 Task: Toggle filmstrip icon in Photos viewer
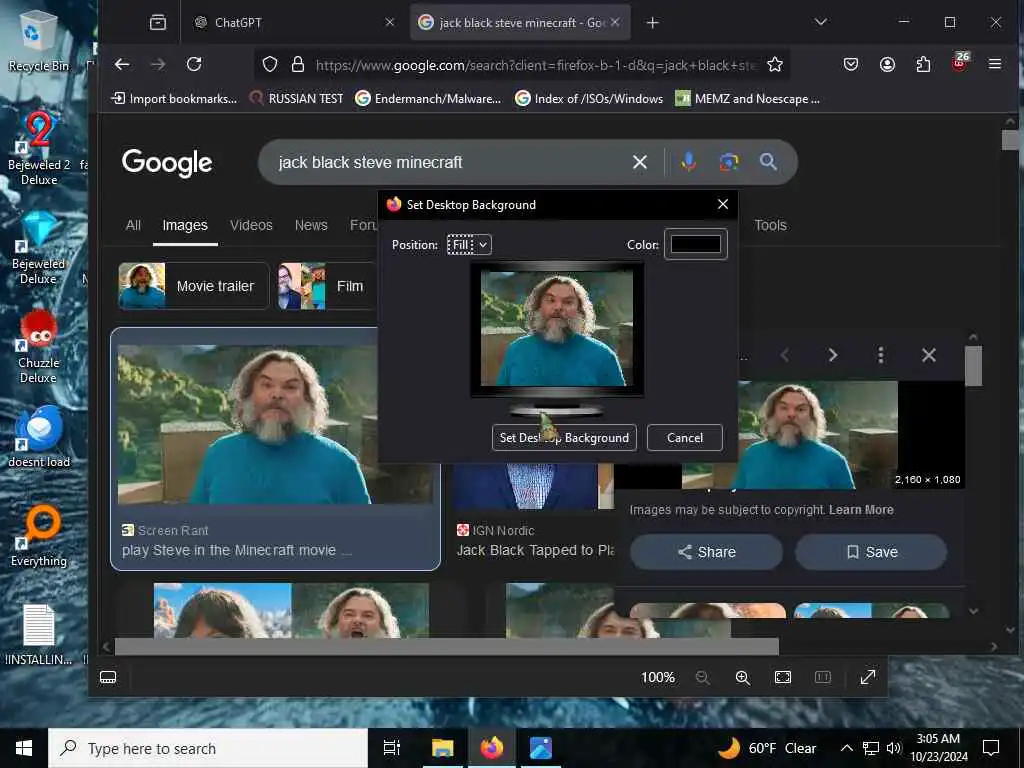(108, 677)
